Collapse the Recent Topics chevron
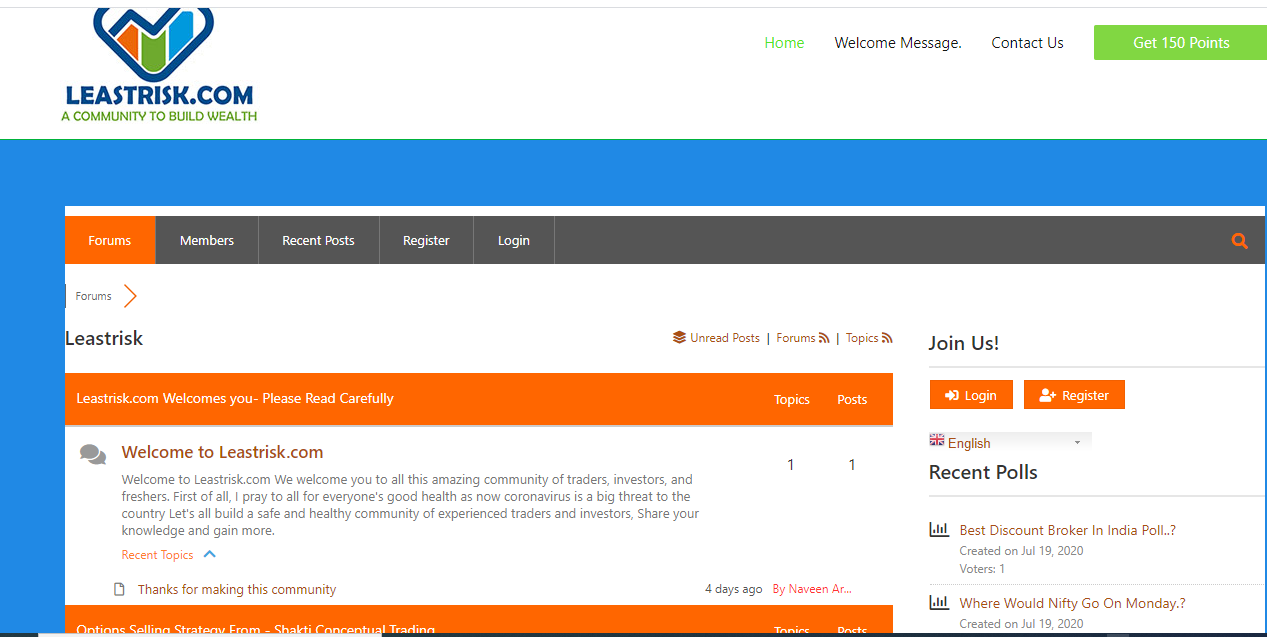The width and height of the screenshot is (1267, 637). point(209,554)
